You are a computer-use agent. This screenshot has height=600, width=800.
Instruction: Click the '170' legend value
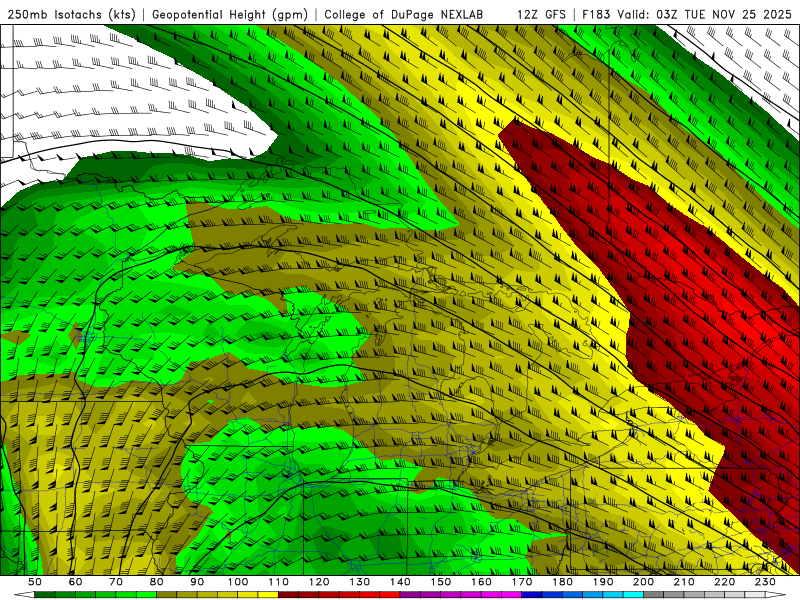click(x=522, y=582)
